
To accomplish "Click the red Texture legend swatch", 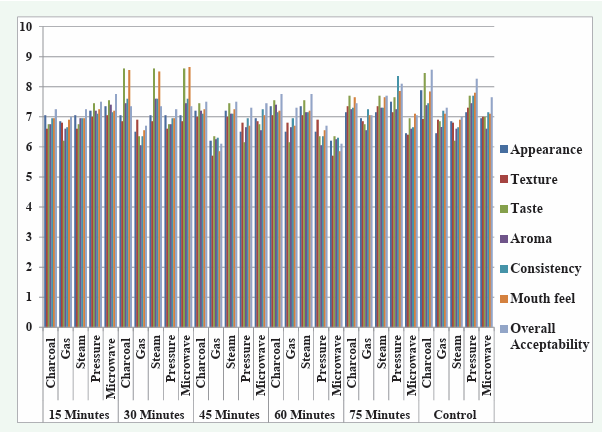I will [x=504, y=180].
